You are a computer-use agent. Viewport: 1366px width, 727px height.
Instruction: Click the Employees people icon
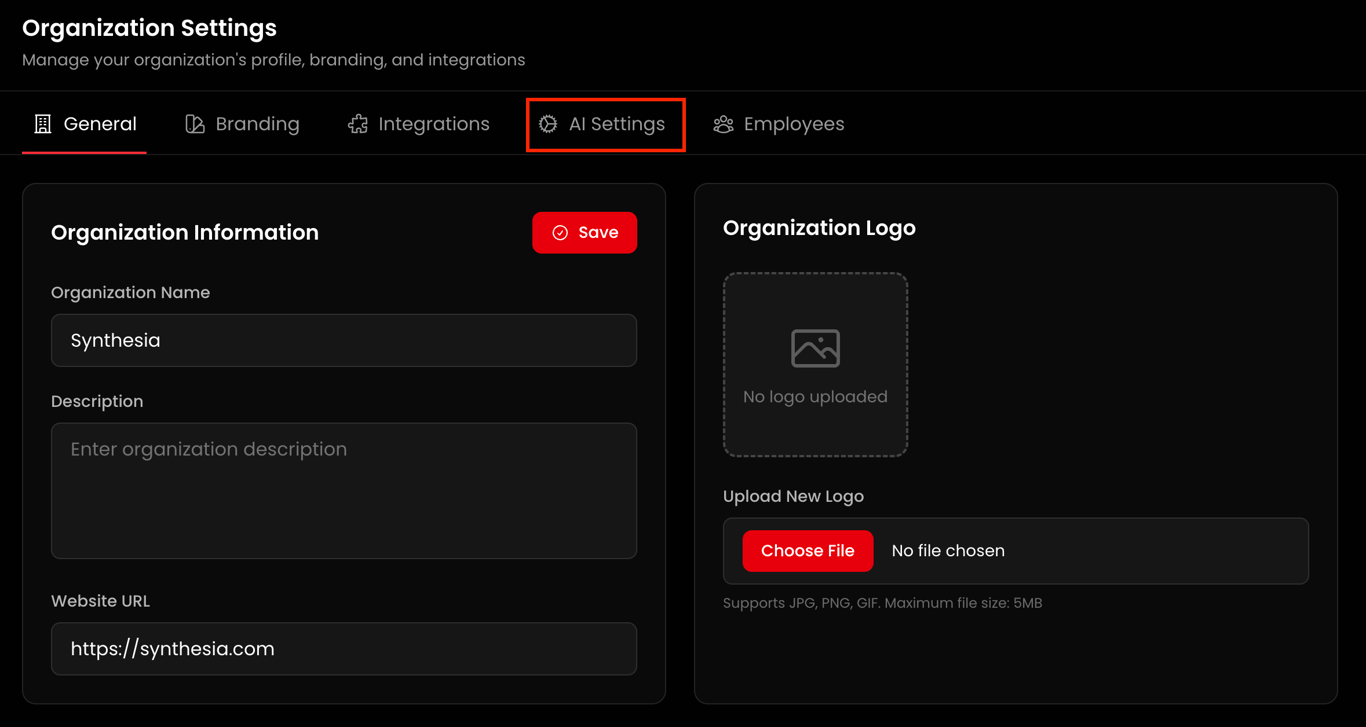pyautogui.click(x=723, y=124)
